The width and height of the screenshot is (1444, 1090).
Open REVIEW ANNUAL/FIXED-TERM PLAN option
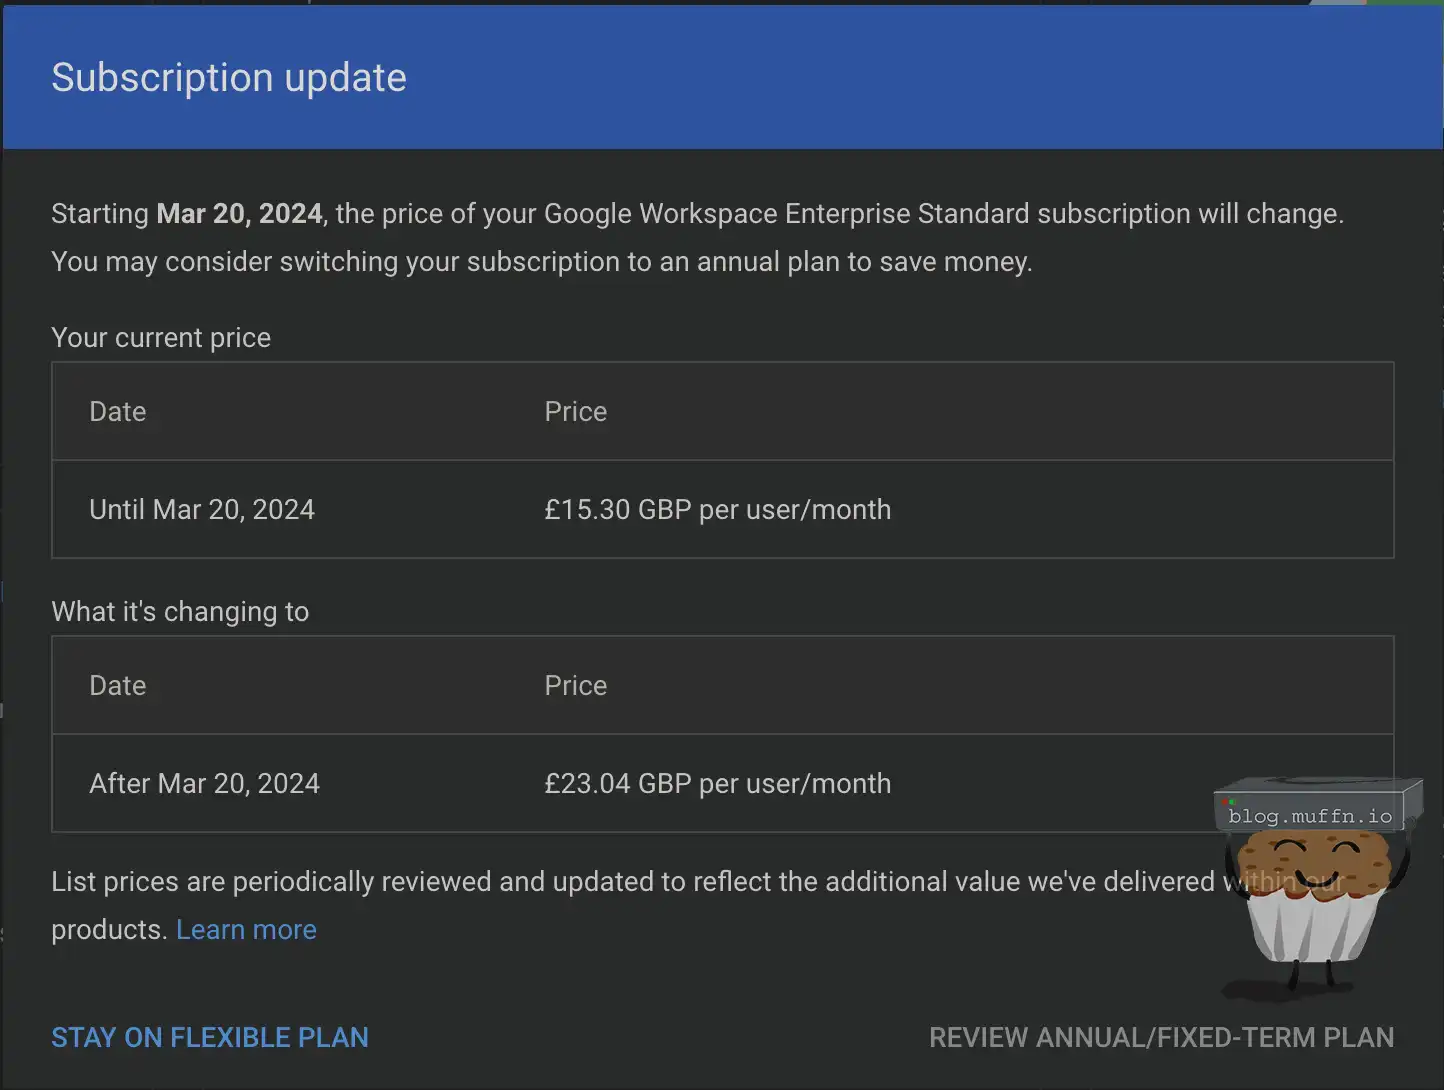[x=1161, y=1037]
